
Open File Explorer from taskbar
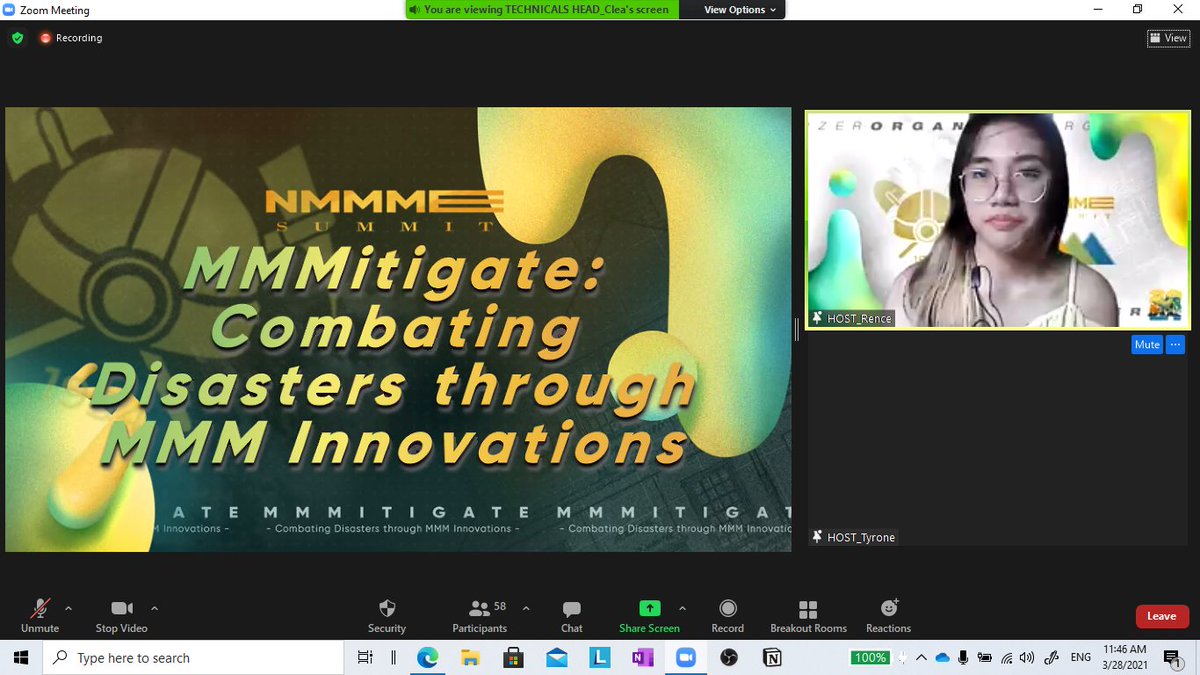click(471, 657)
